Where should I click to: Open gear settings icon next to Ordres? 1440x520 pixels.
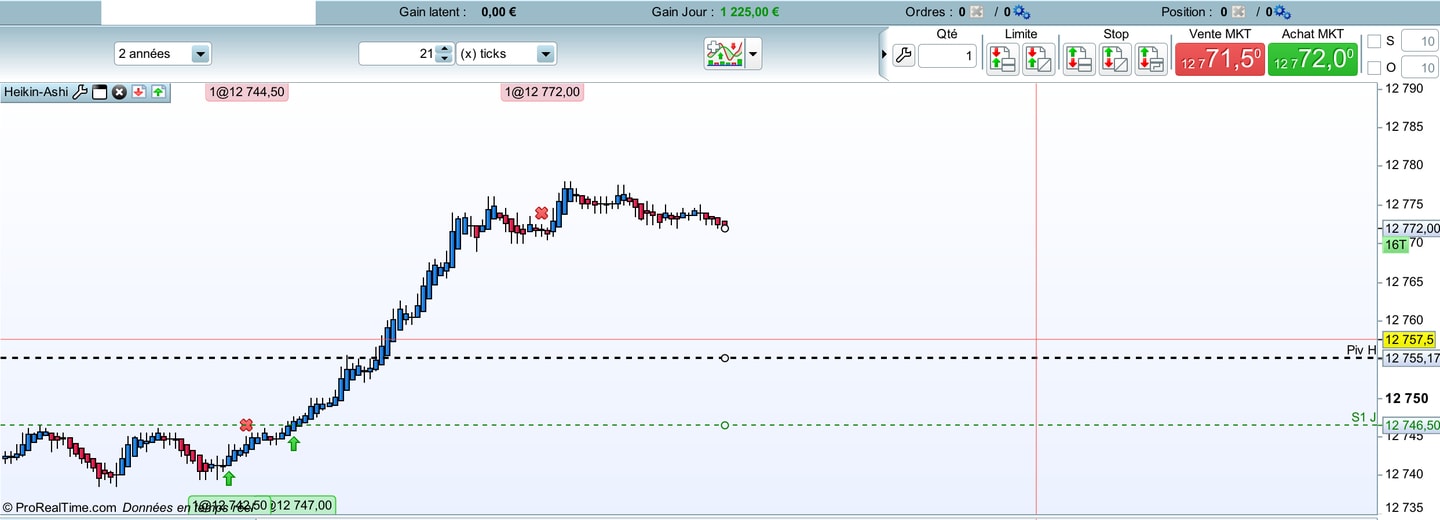[x=1020, y=12]
